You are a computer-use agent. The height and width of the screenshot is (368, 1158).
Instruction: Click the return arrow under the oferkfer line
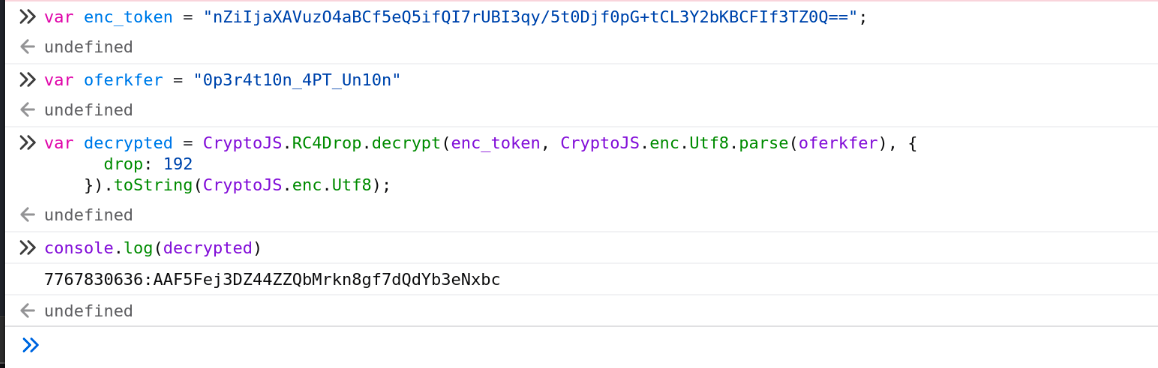pyautogui.click(x=28, y=110)
